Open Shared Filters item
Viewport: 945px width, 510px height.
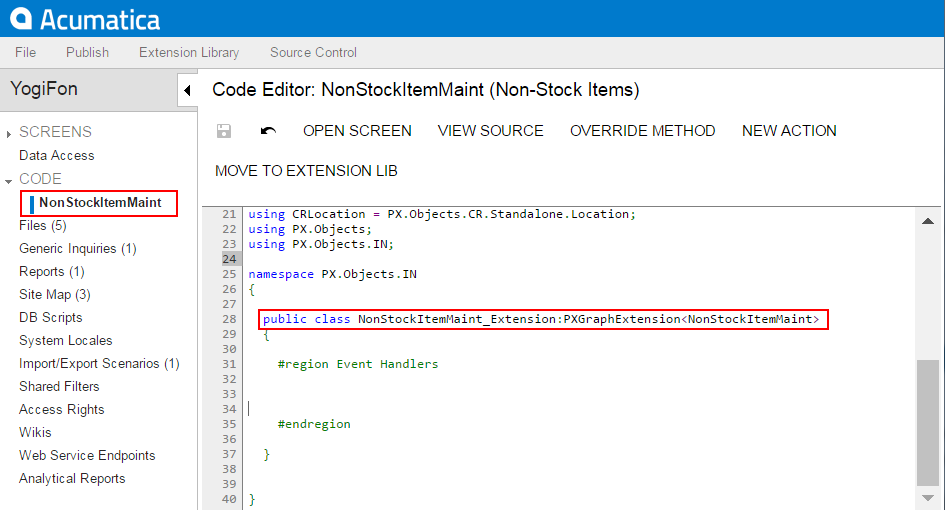coord(59,386)
